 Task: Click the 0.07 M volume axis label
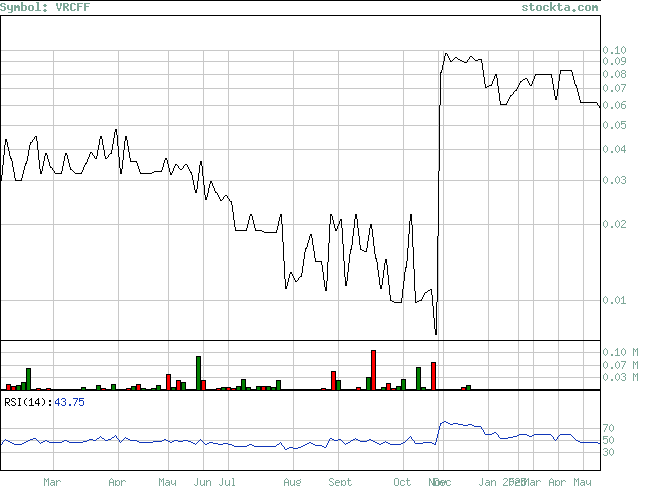[x=620, y=365]
